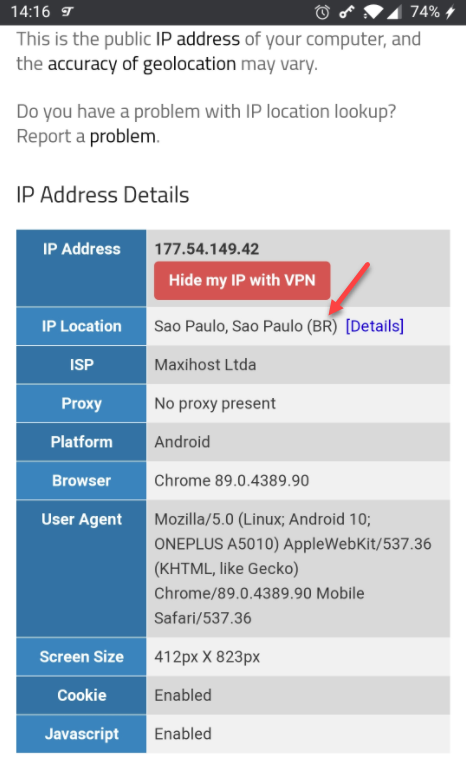Viewport: 466px width, 765px height.
Task: Tap the notification icon beside the clock
Action: tap(67, 12)
